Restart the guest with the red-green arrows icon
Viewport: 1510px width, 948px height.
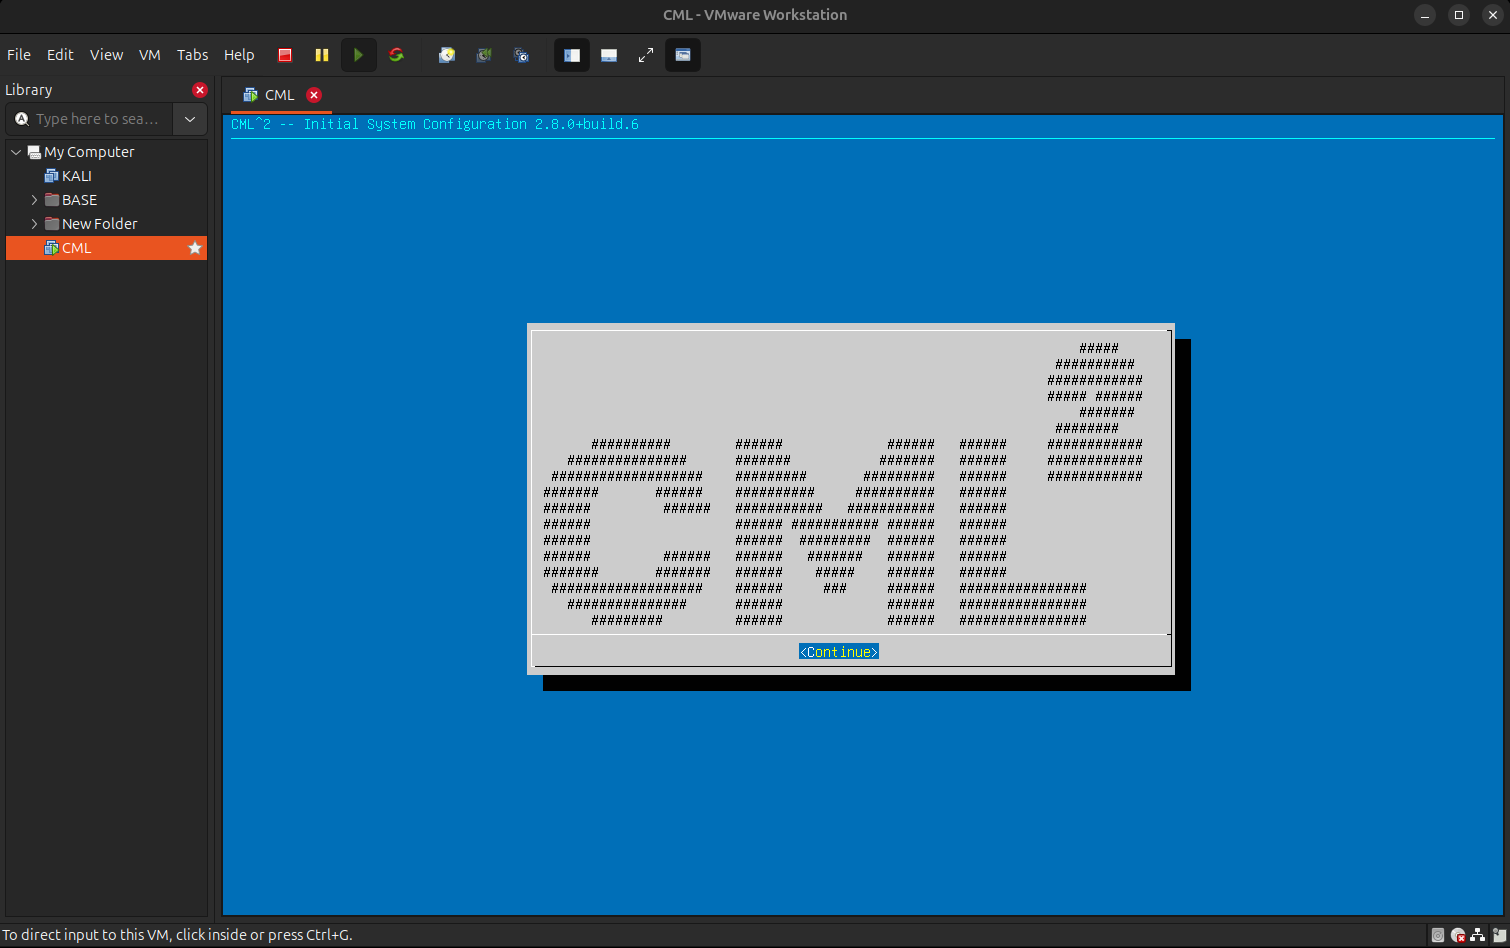(x=396, y=55)
